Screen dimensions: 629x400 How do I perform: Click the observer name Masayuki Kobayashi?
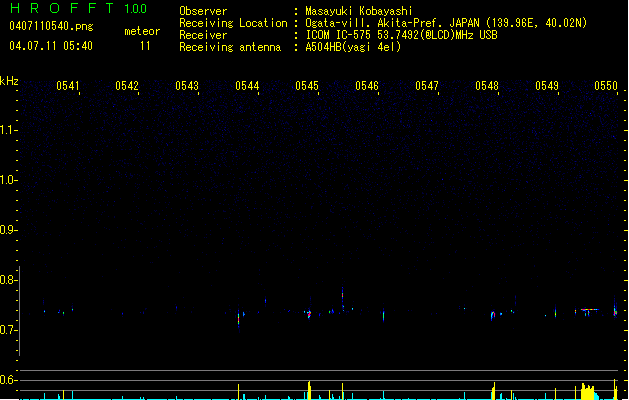tap(359, 11)
